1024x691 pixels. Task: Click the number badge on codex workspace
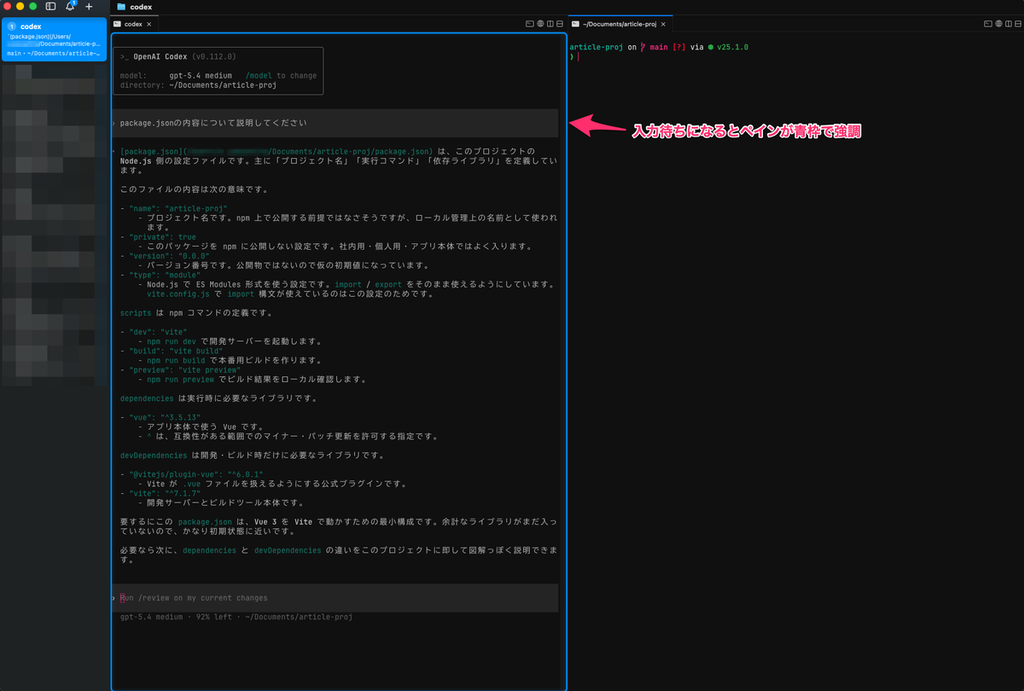[x=12, y=27]
